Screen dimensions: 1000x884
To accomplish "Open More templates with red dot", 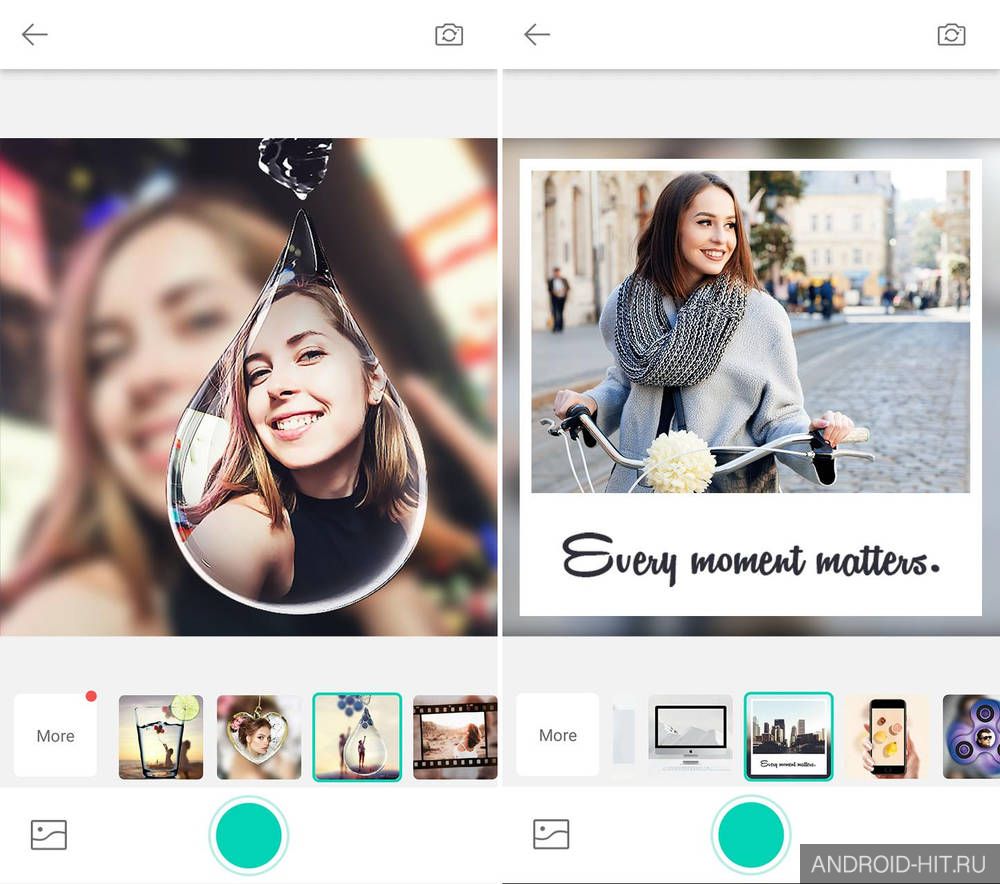I will click(x=55, y=735).
